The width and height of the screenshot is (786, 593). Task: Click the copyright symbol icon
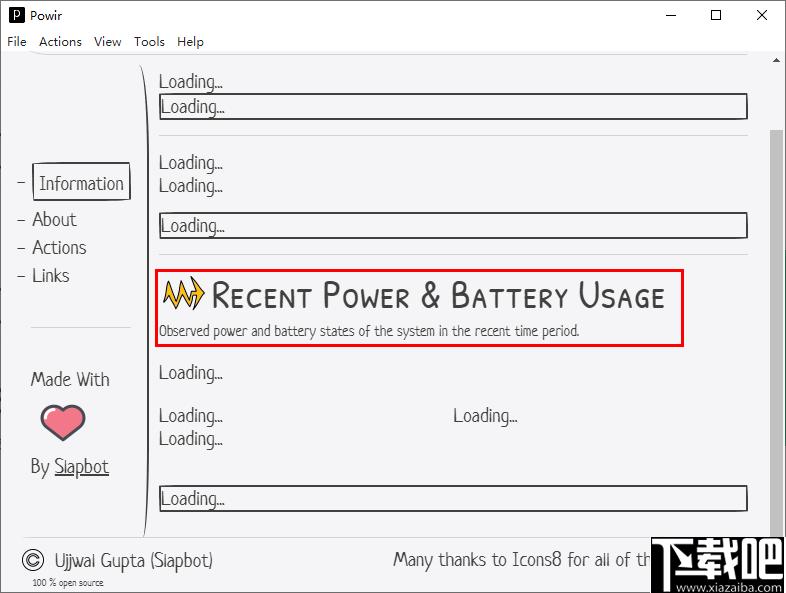[x=33, y=560]
